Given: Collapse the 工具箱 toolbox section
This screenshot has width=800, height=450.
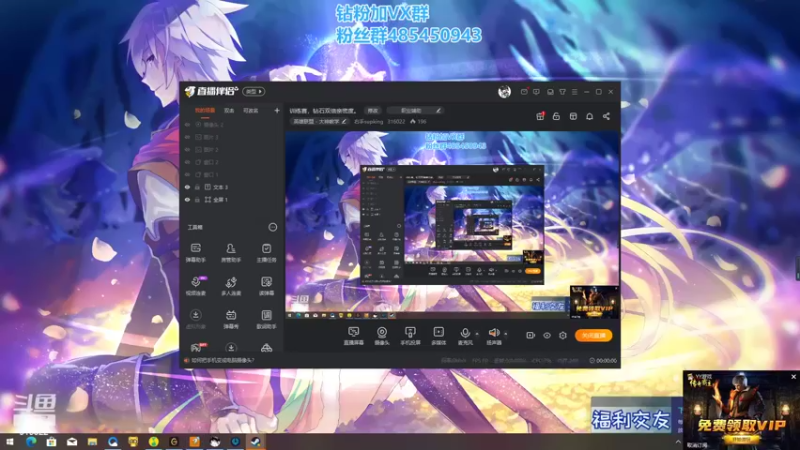Looking at the screenshot, I should (x=273, y=227).
